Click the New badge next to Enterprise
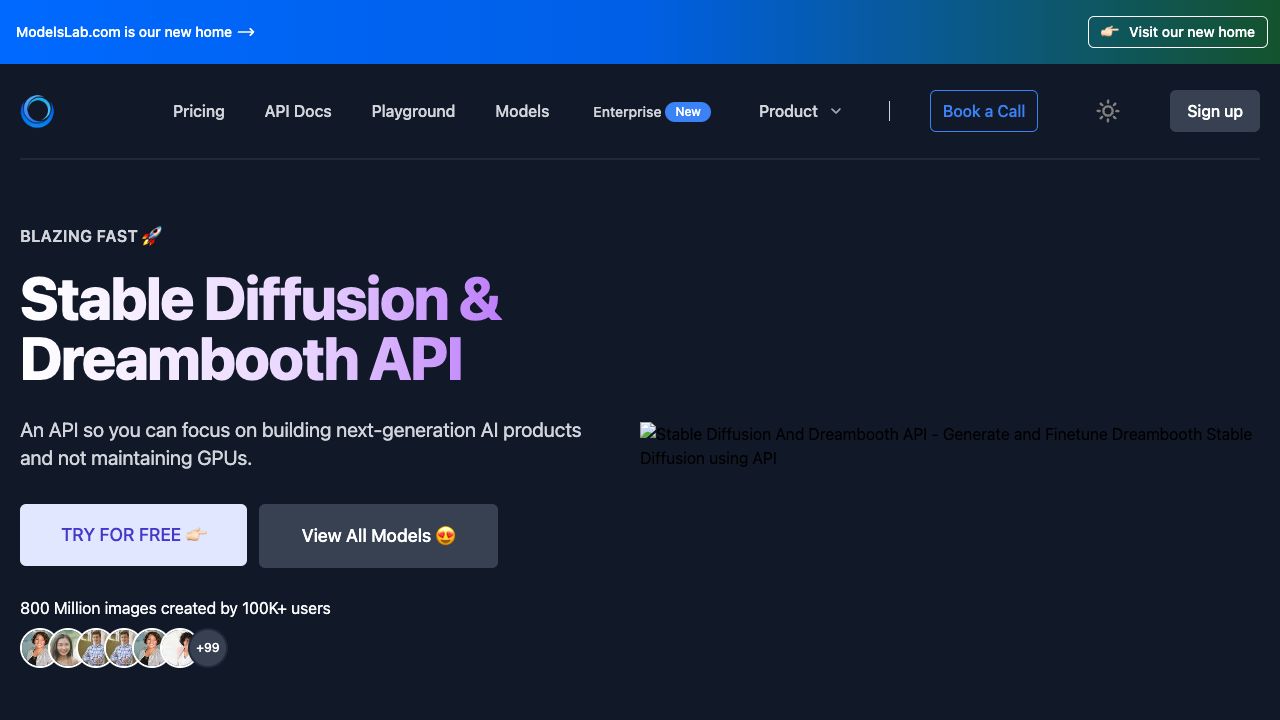 (x=688, y=112)
